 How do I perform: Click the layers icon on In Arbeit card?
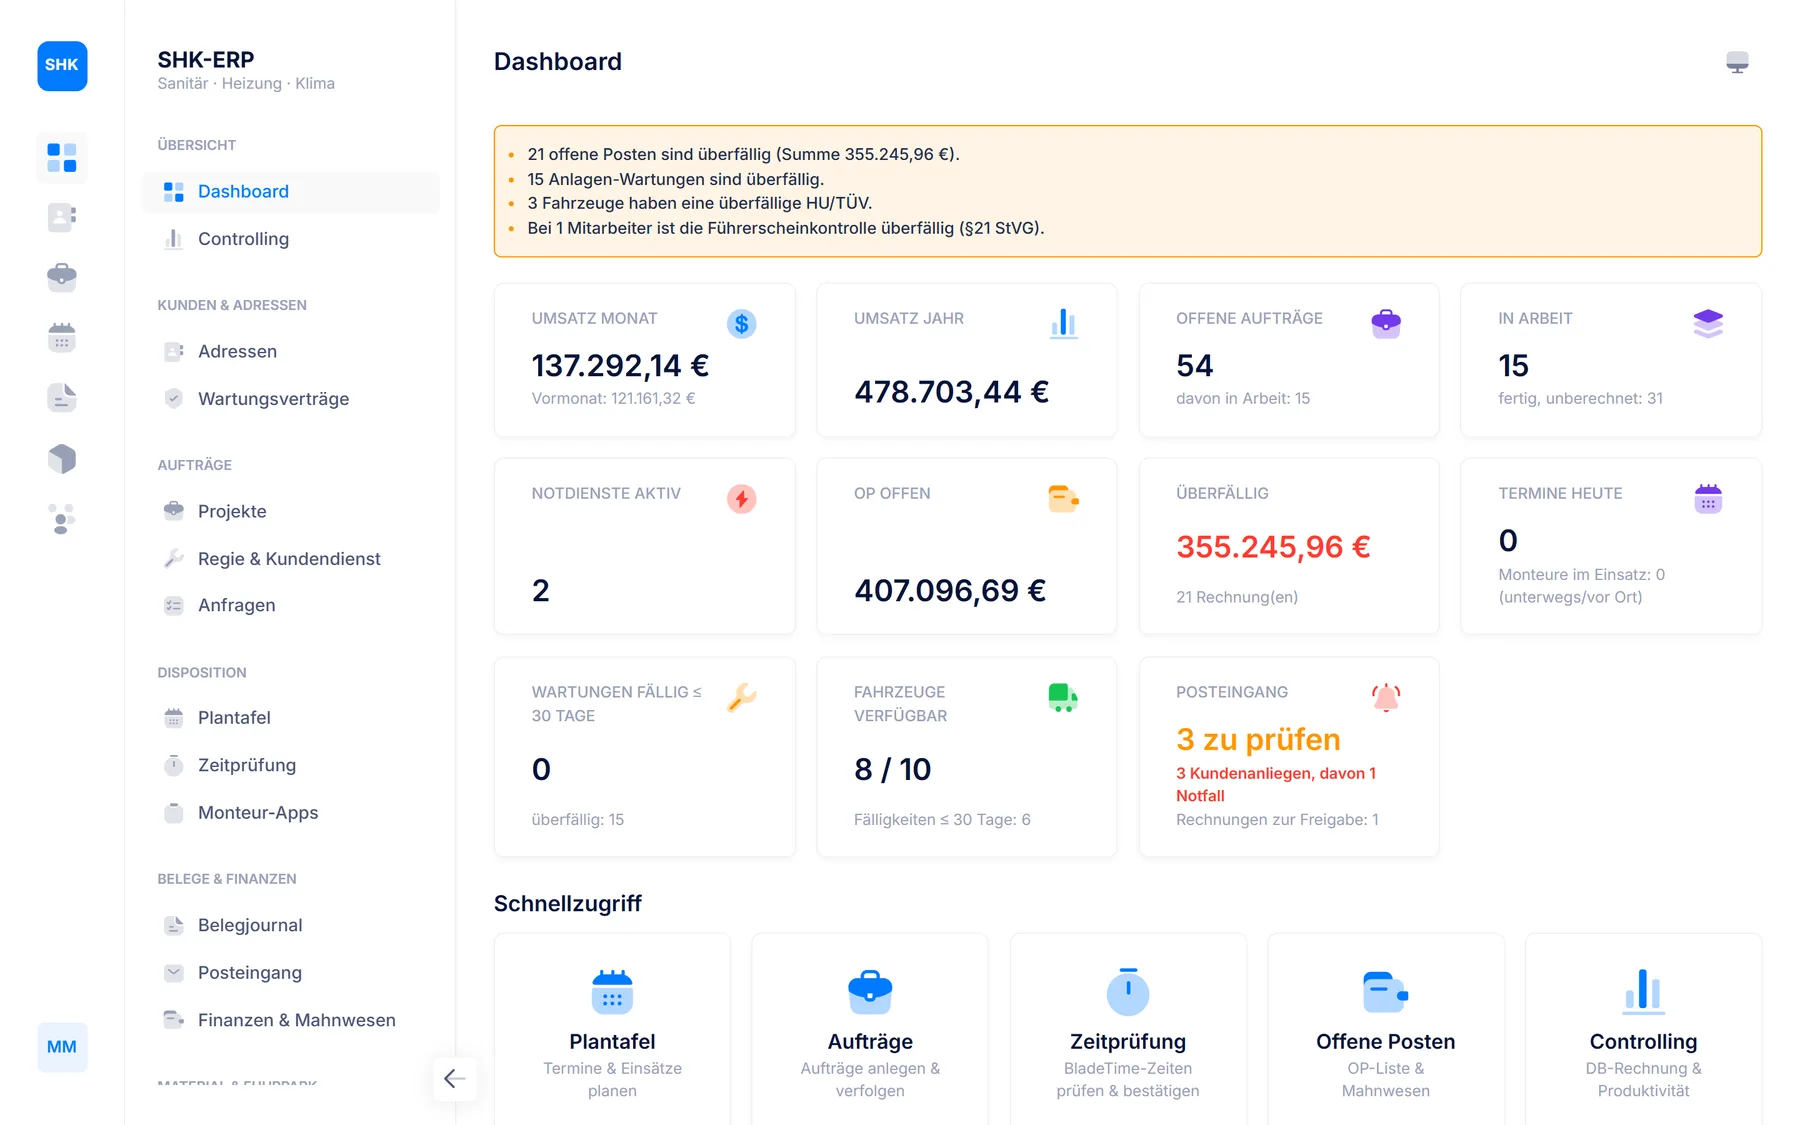tap(1708, 323)
